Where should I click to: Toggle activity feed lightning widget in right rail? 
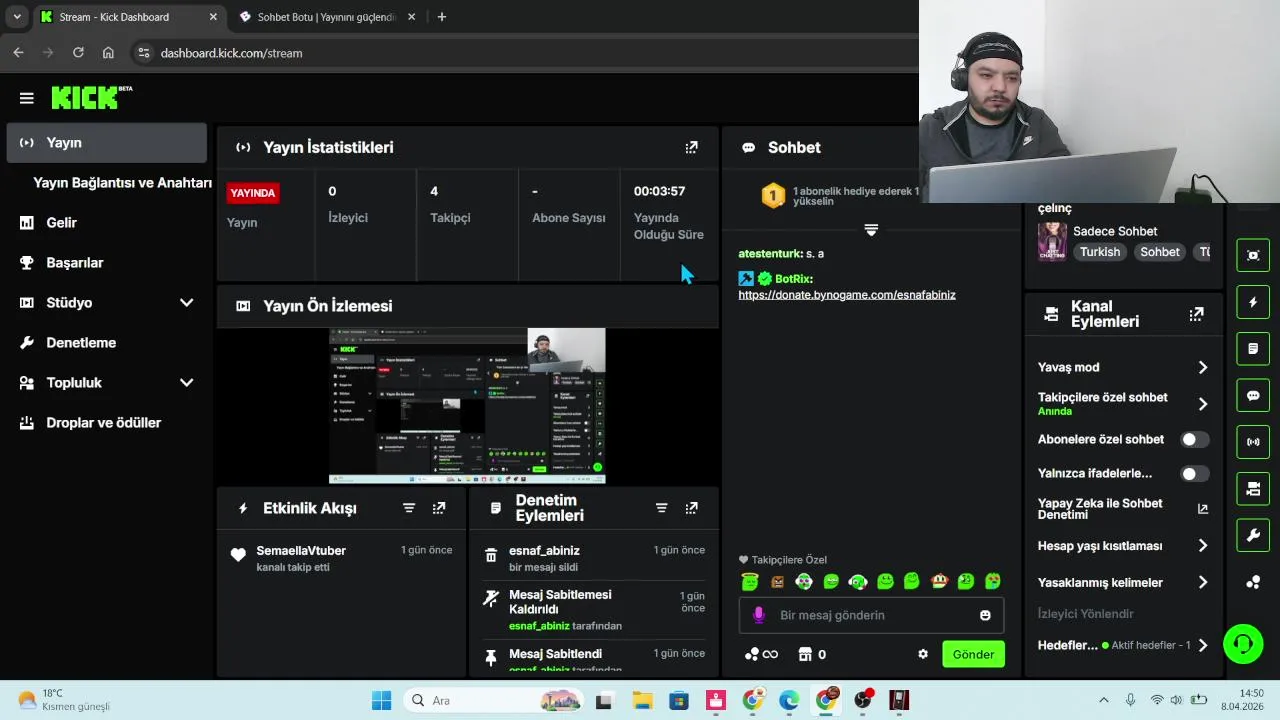[1253, 302]
